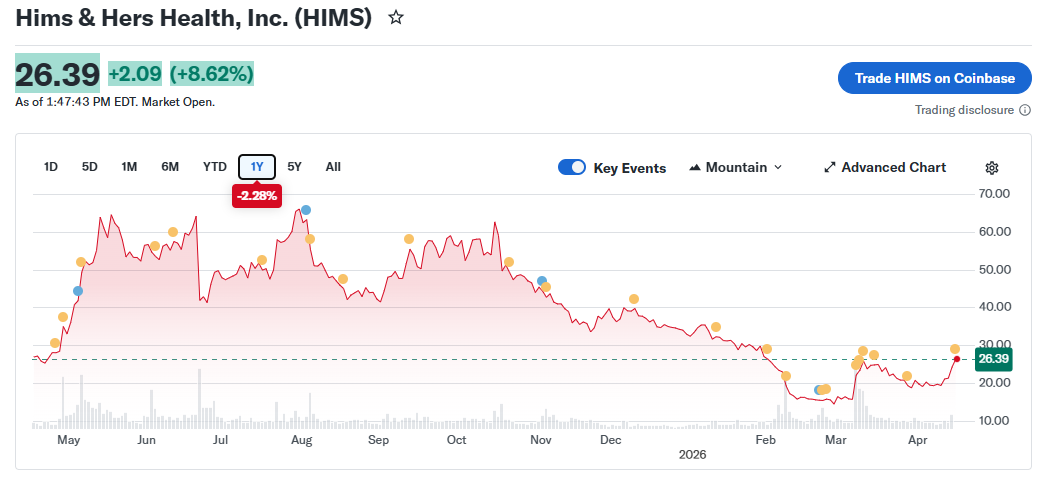Click the current price 26.39 headline
The image size is (1037, 478).
[x=58, y=75]
